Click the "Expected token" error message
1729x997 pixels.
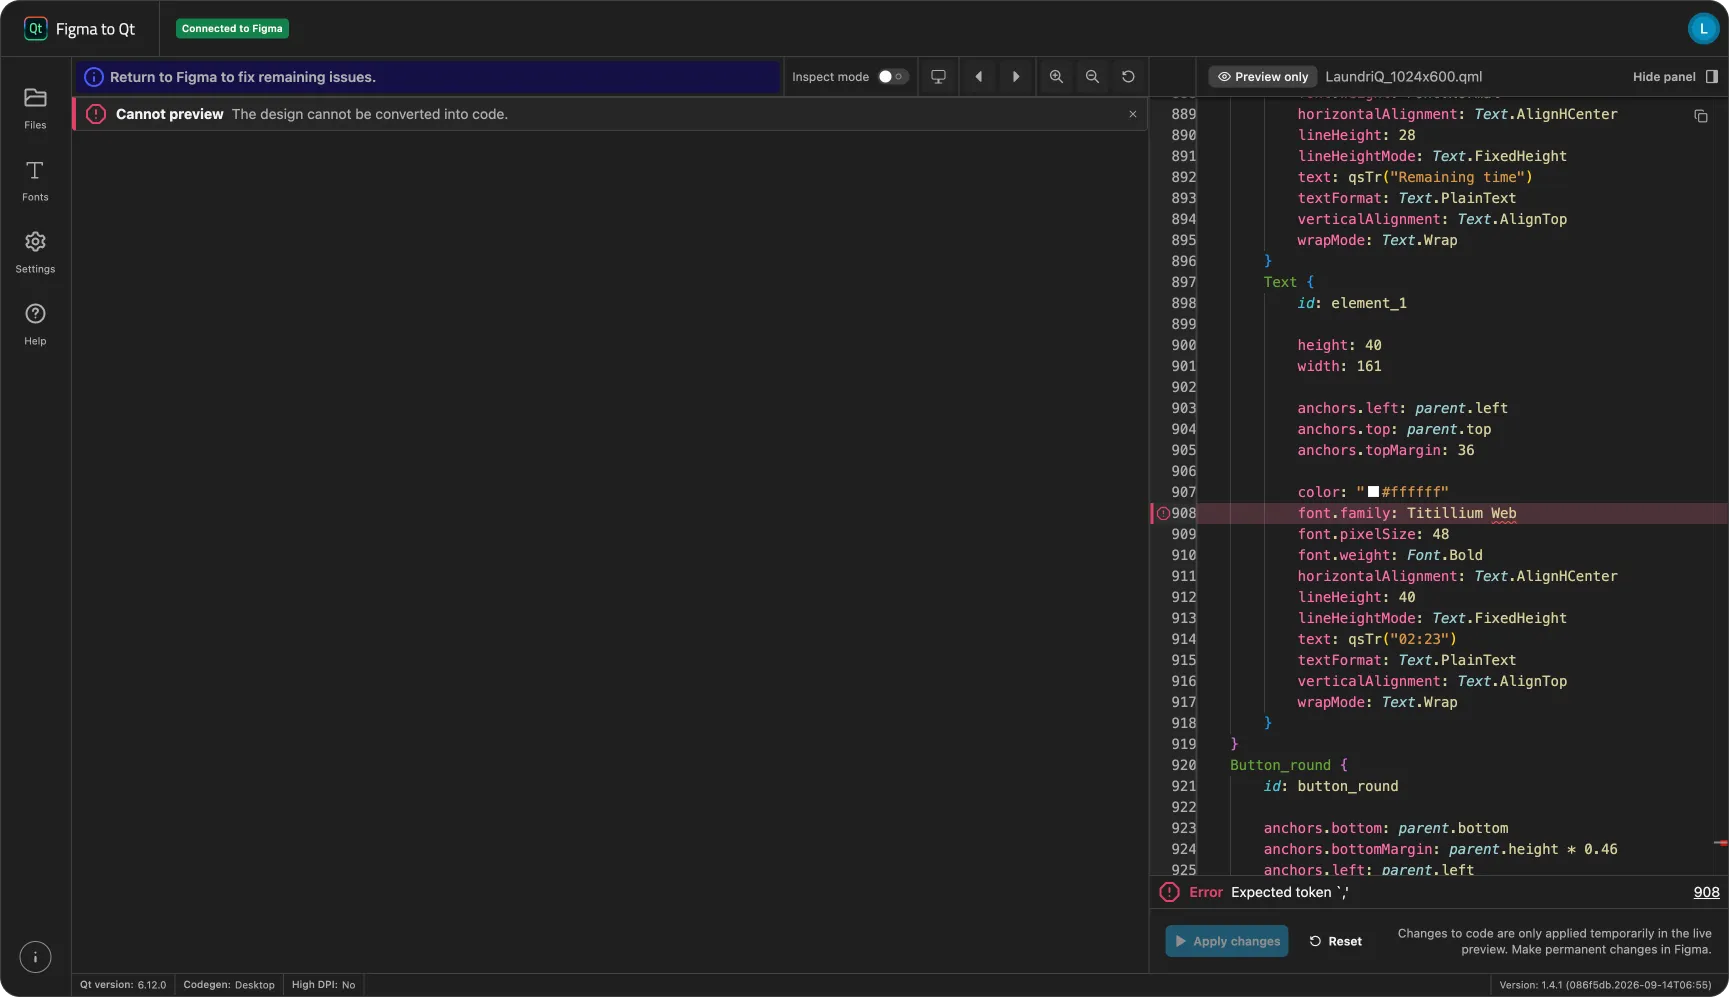tap(1289, 892)
